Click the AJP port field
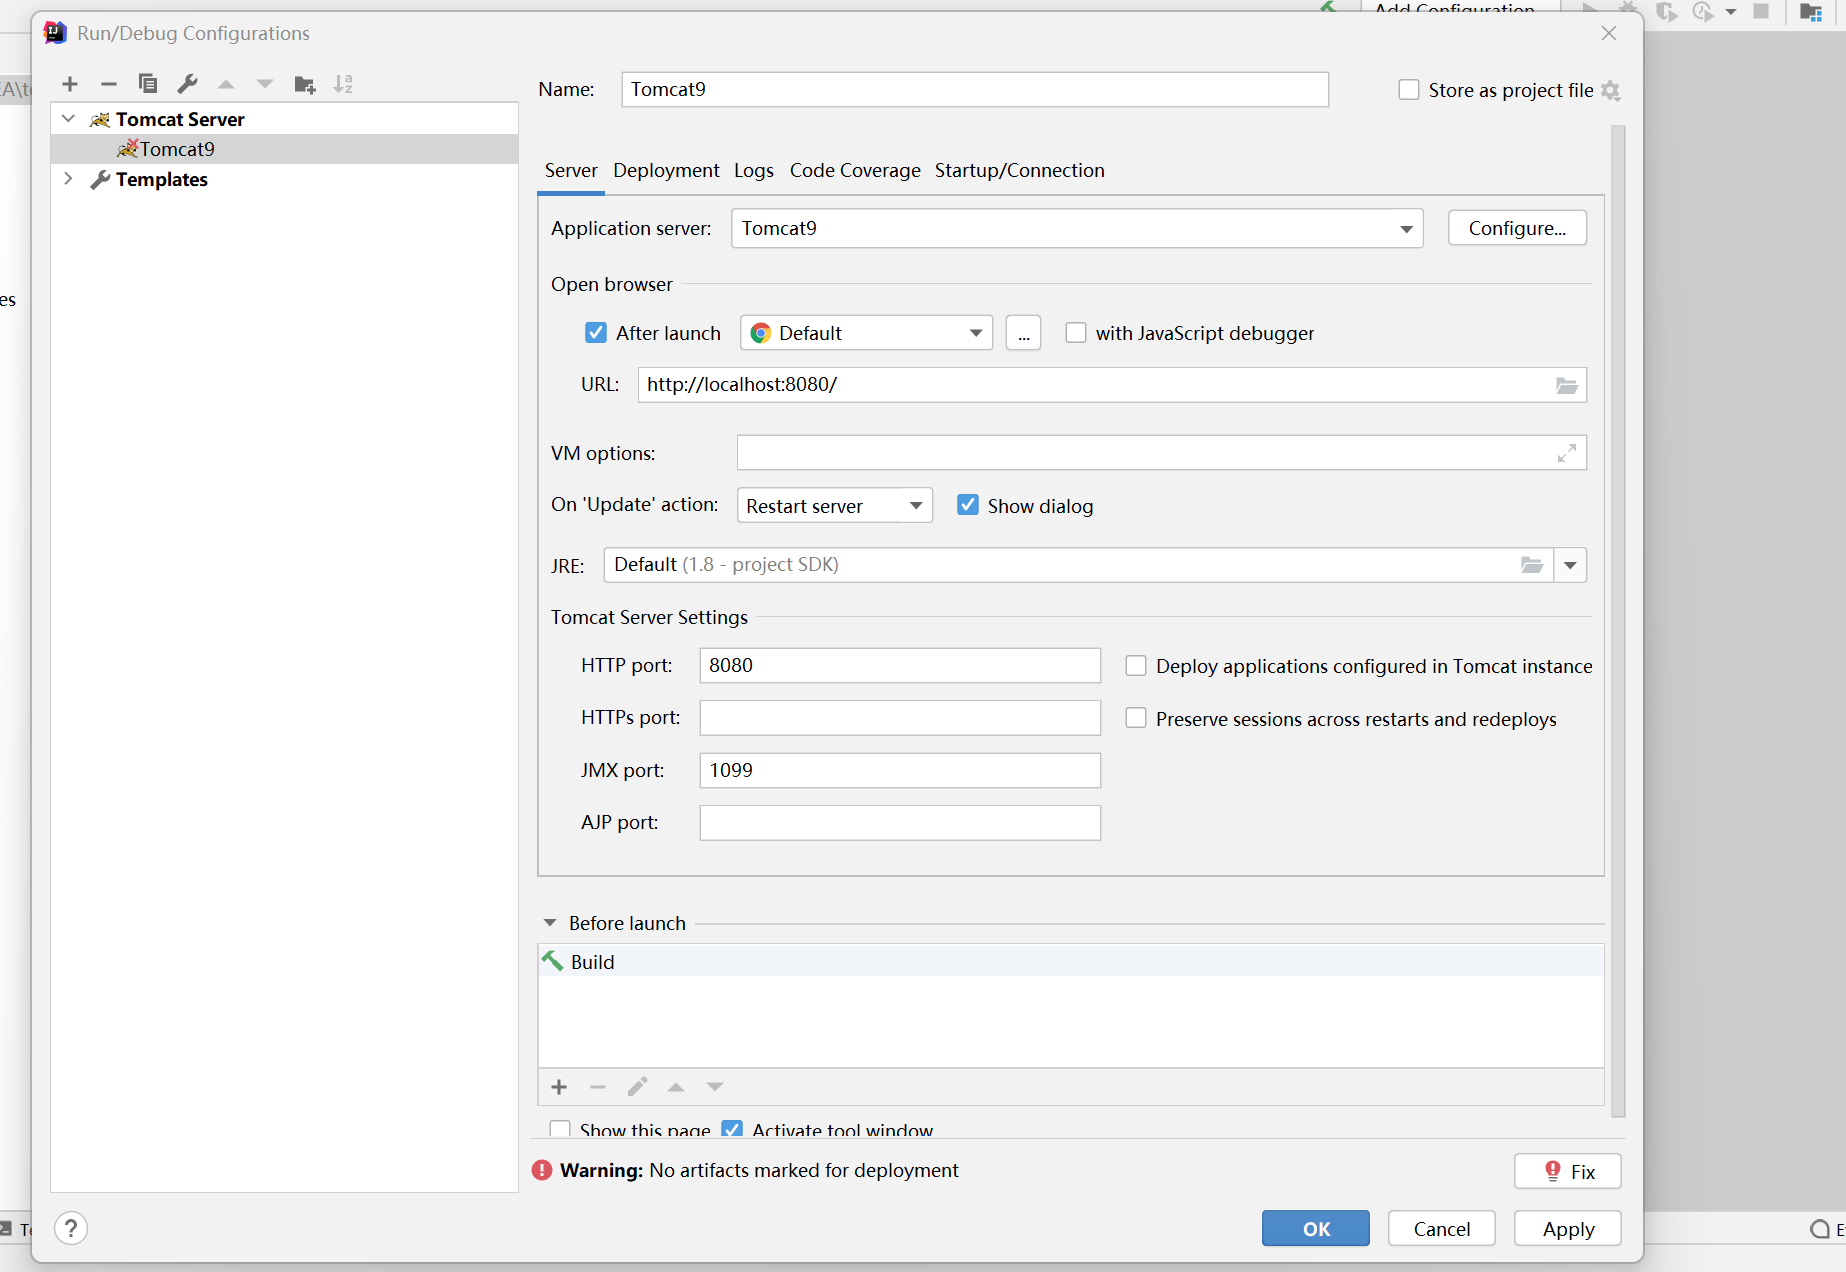Screen dimensions: 1846x1272 click(900, 822)
